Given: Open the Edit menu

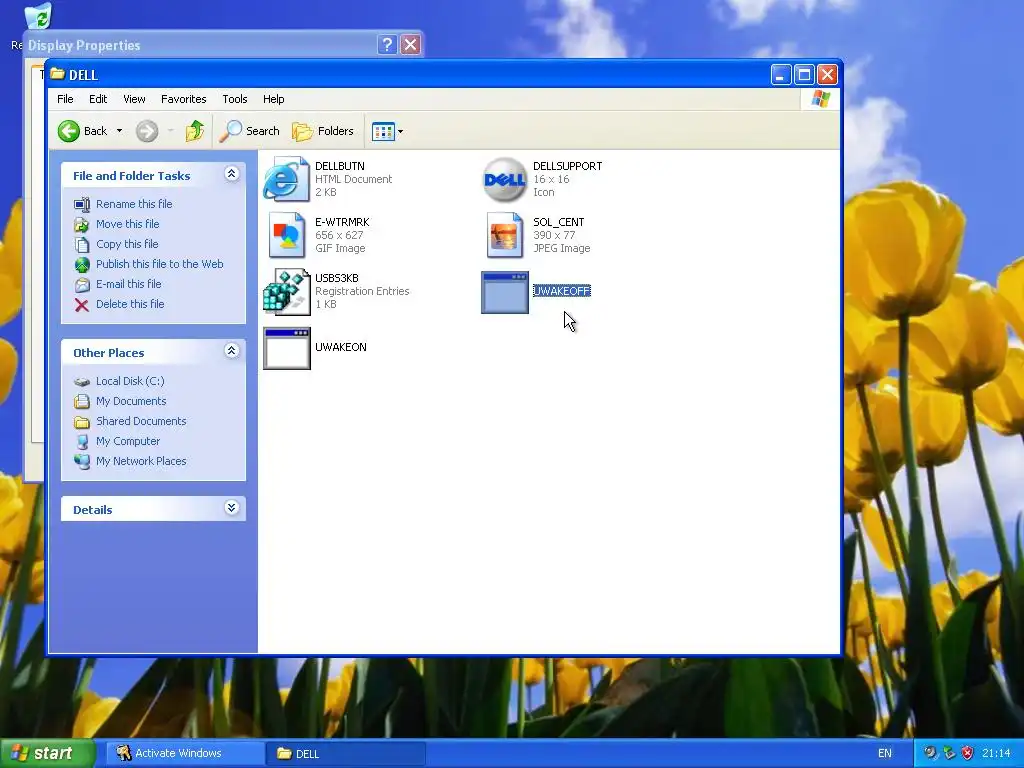Looking at the screenshot, I should [x=98, y=99].
